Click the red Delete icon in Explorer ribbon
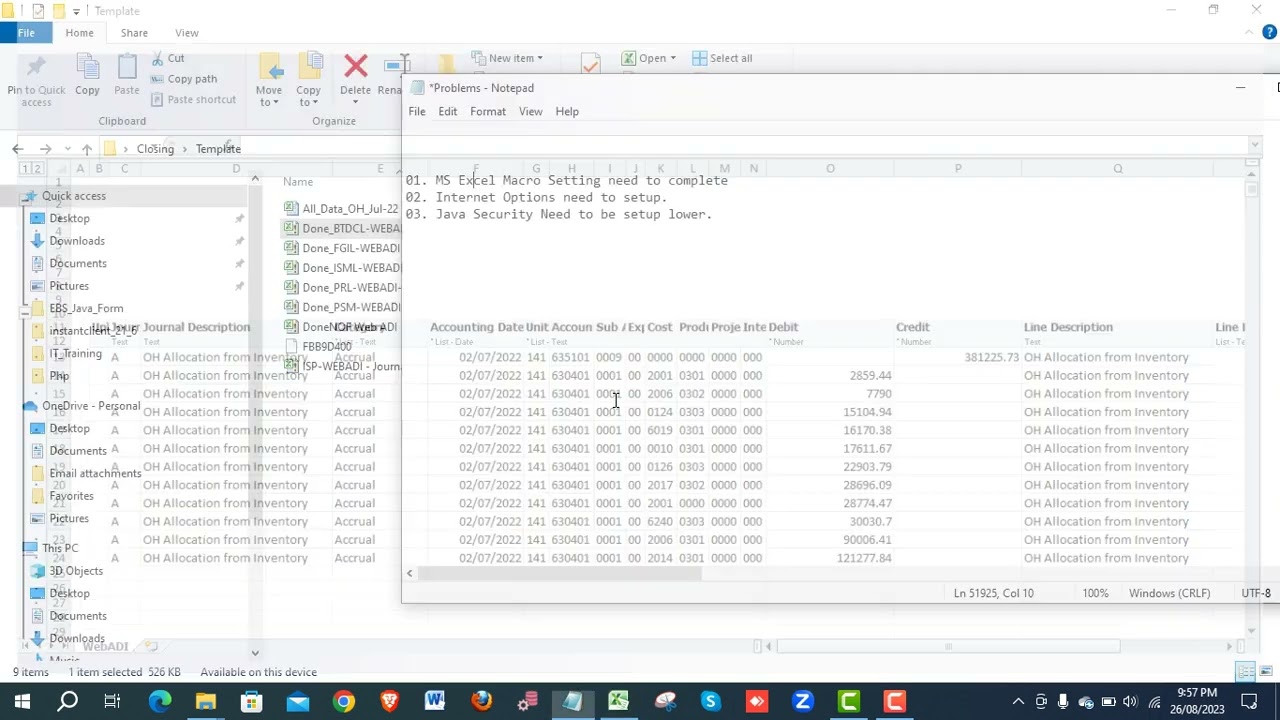 (355, 68)
